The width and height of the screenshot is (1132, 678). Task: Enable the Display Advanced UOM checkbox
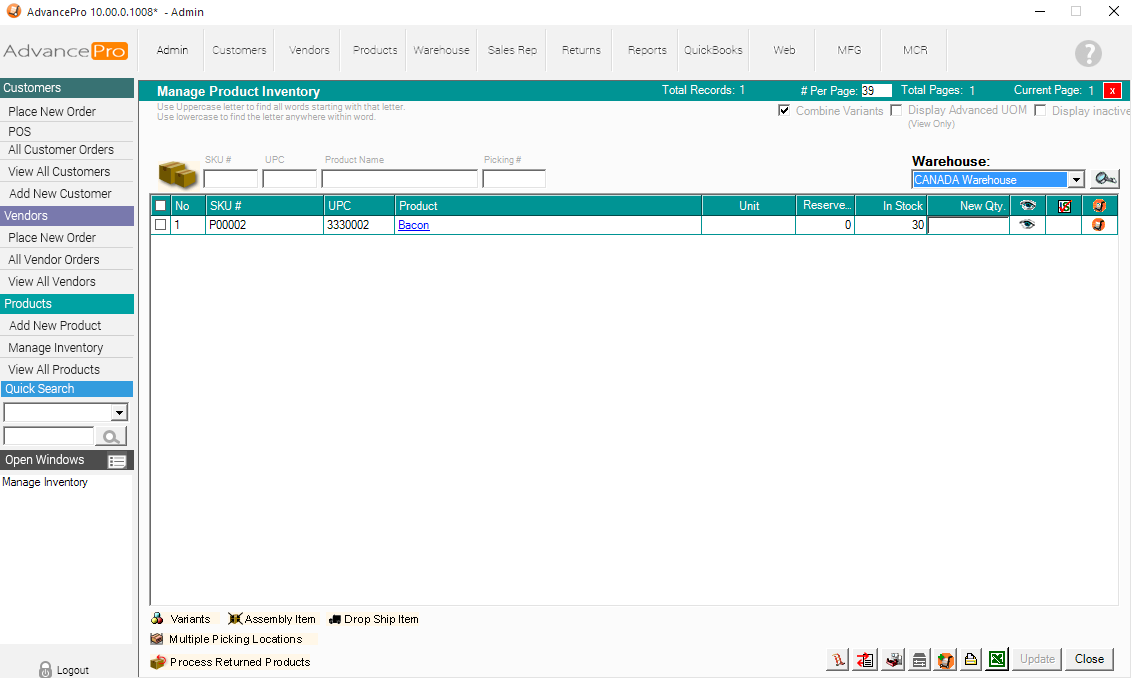point(896,111)
